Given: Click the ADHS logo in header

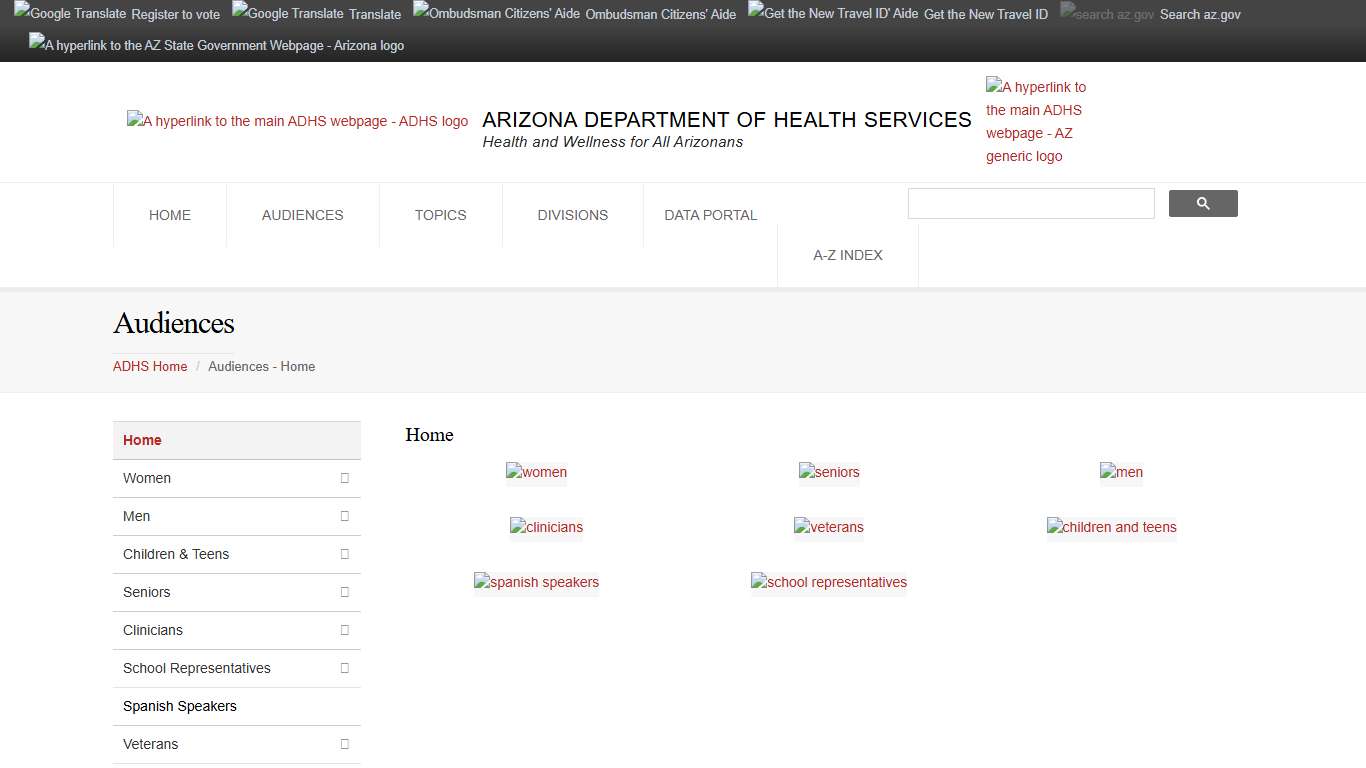Looking at the screenshot, I should pyautogui.click(x=297, y=121).
